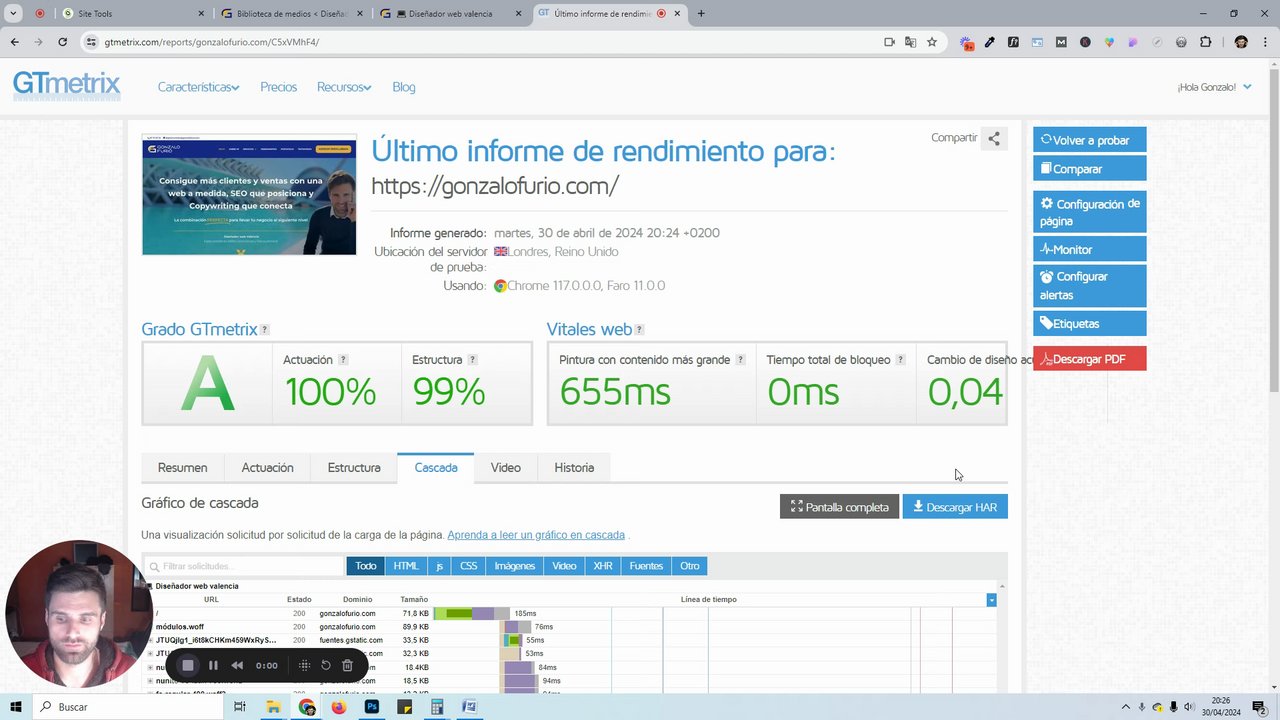Open the Chrome three-dot menu
1280x720 pixels.
pos(1264,42)
